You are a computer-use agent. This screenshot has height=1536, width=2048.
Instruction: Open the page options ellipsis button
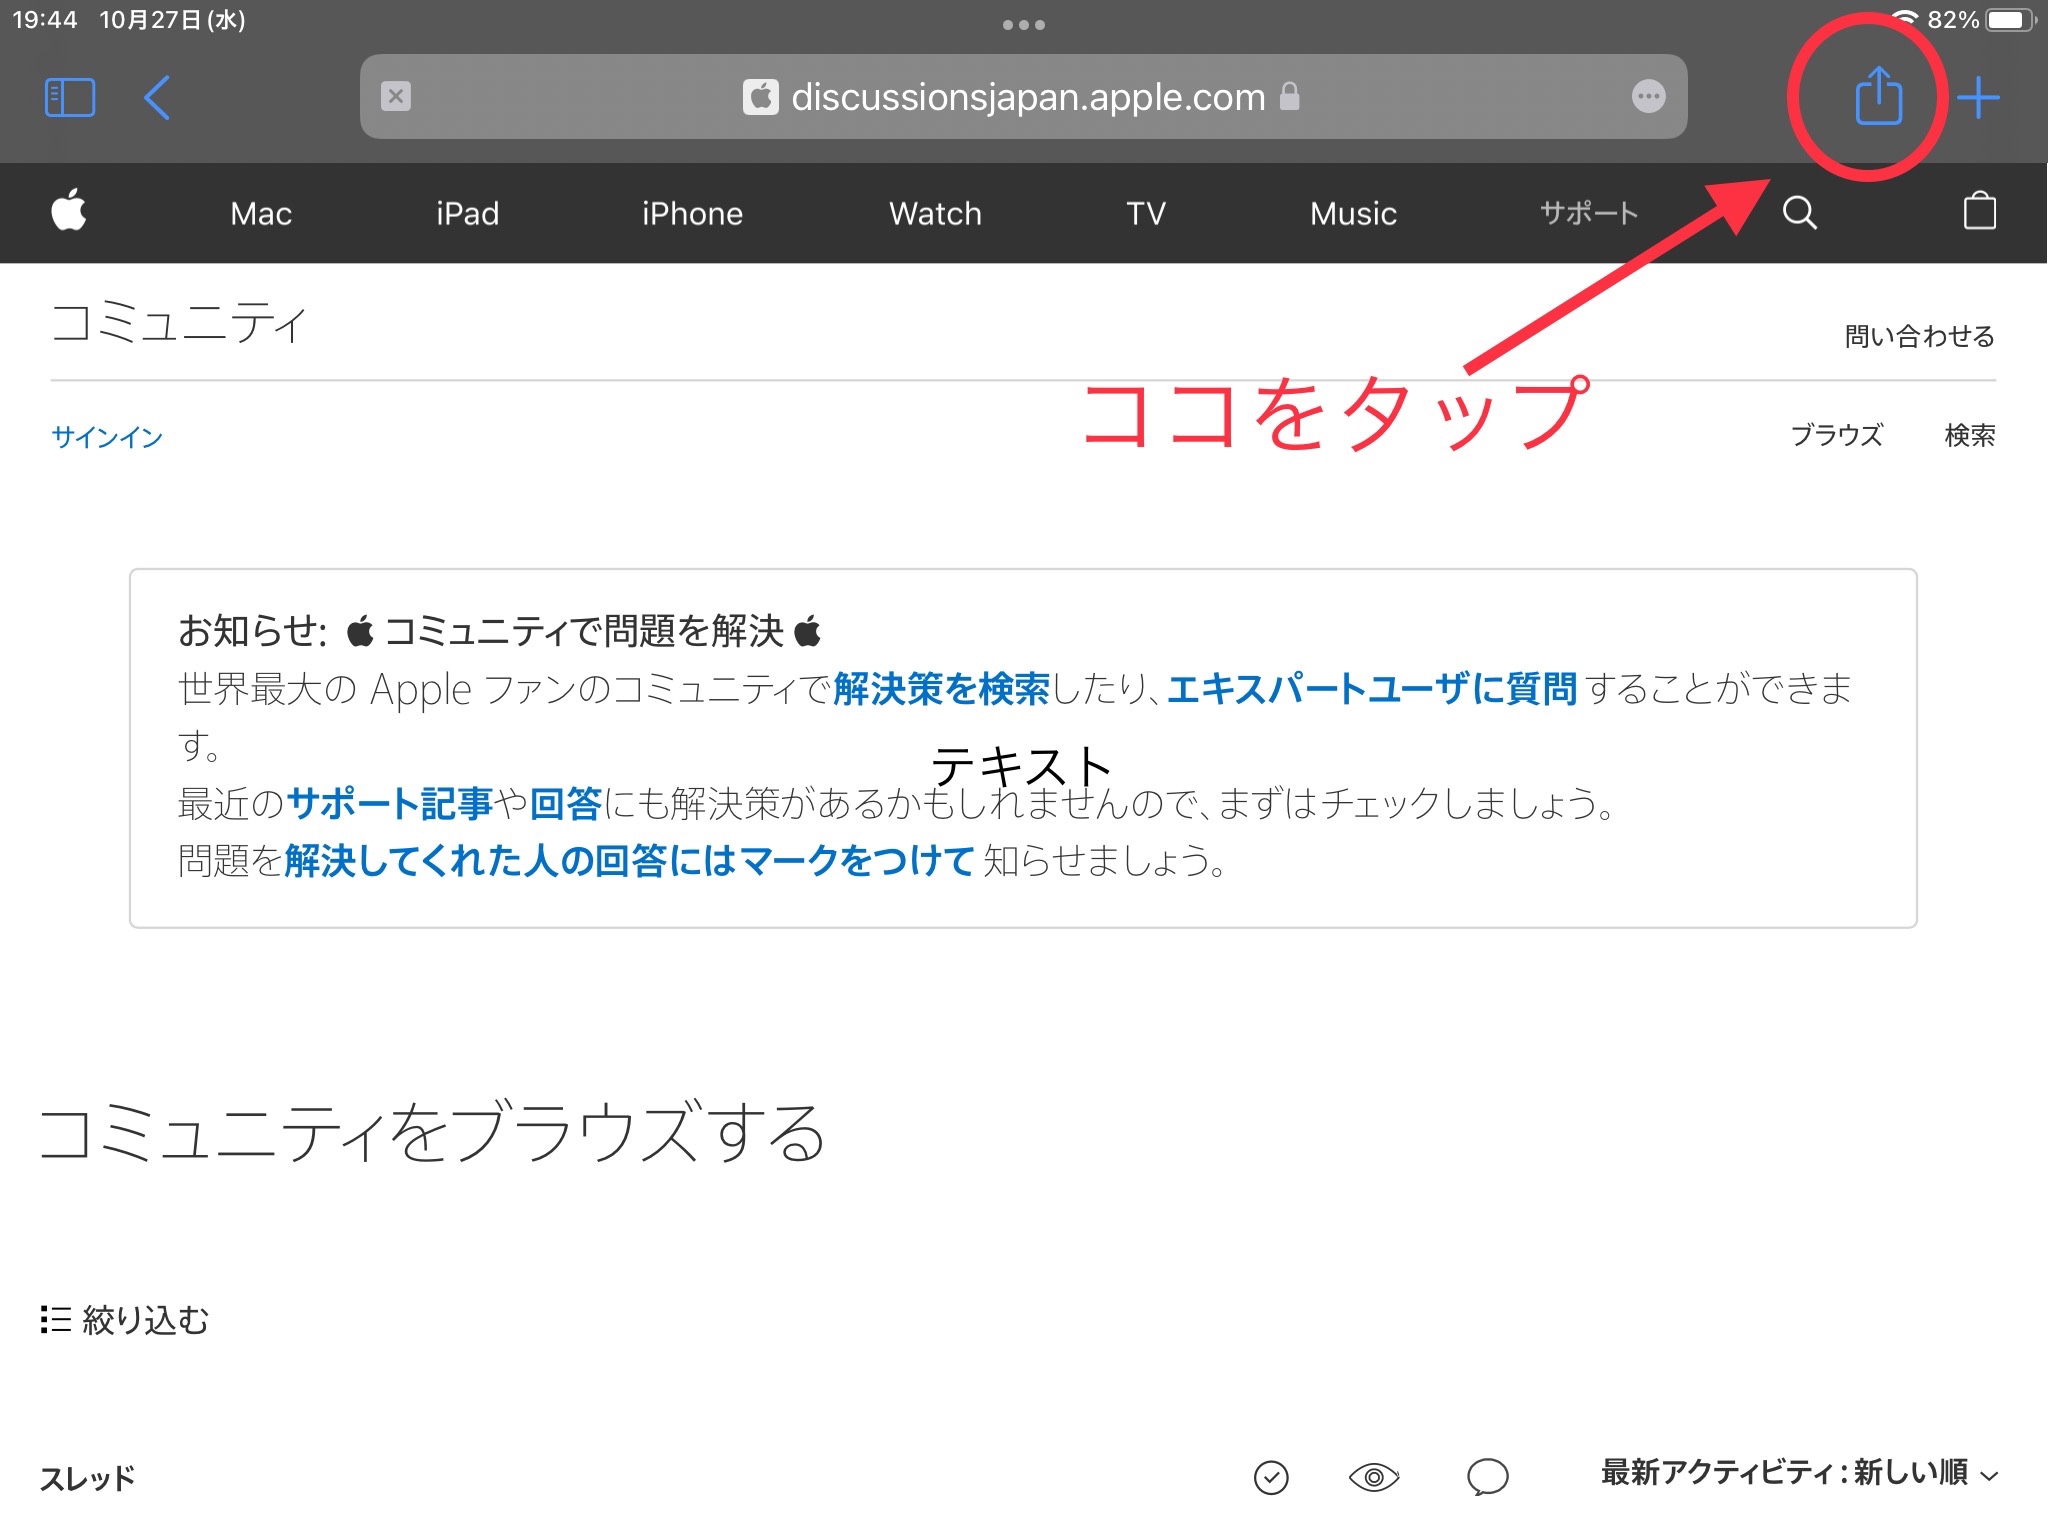coord(1648,97)
